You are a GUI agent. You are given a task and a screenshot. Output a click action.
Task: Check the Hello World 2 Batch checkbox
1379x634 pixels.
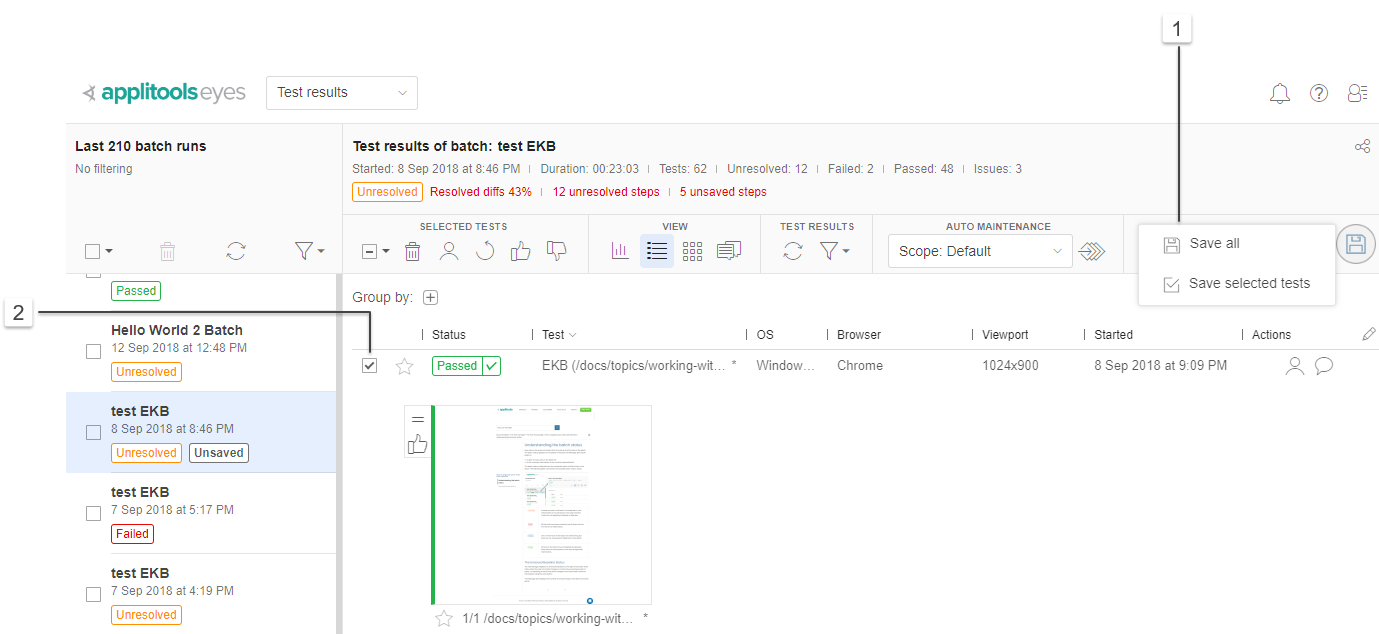tap(93, 351)
